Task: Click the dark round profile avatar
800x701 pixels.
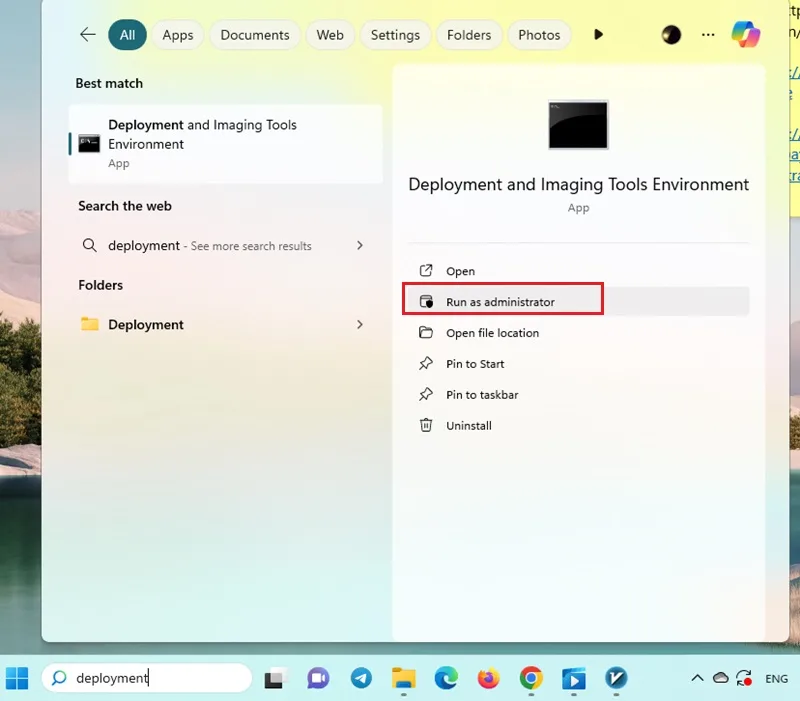Action: (671, 35)
